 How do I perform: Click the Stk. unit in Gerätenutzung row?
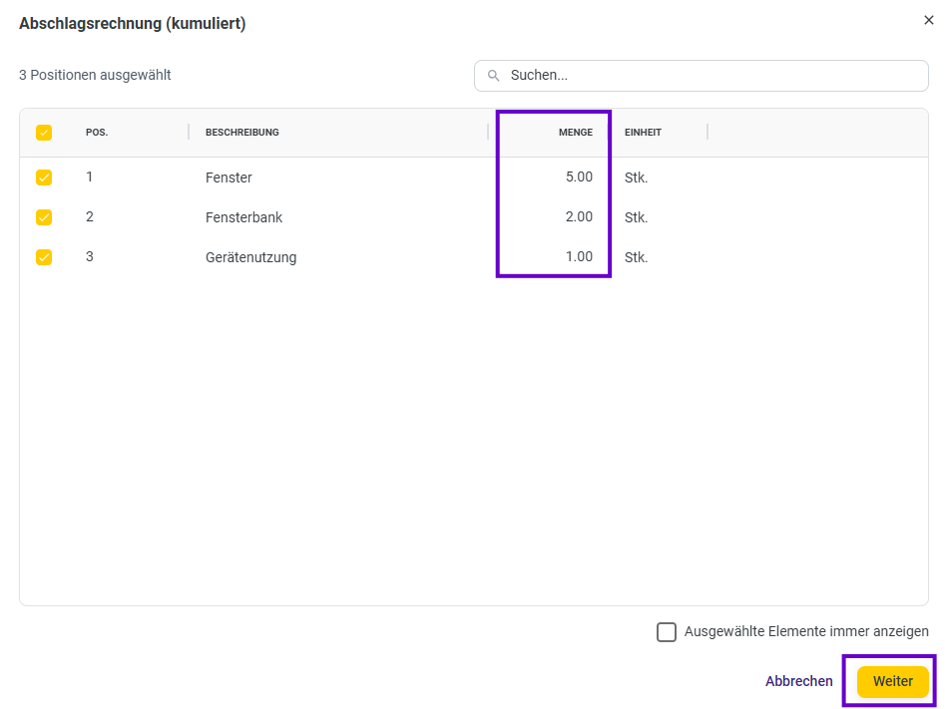(636, 257)
